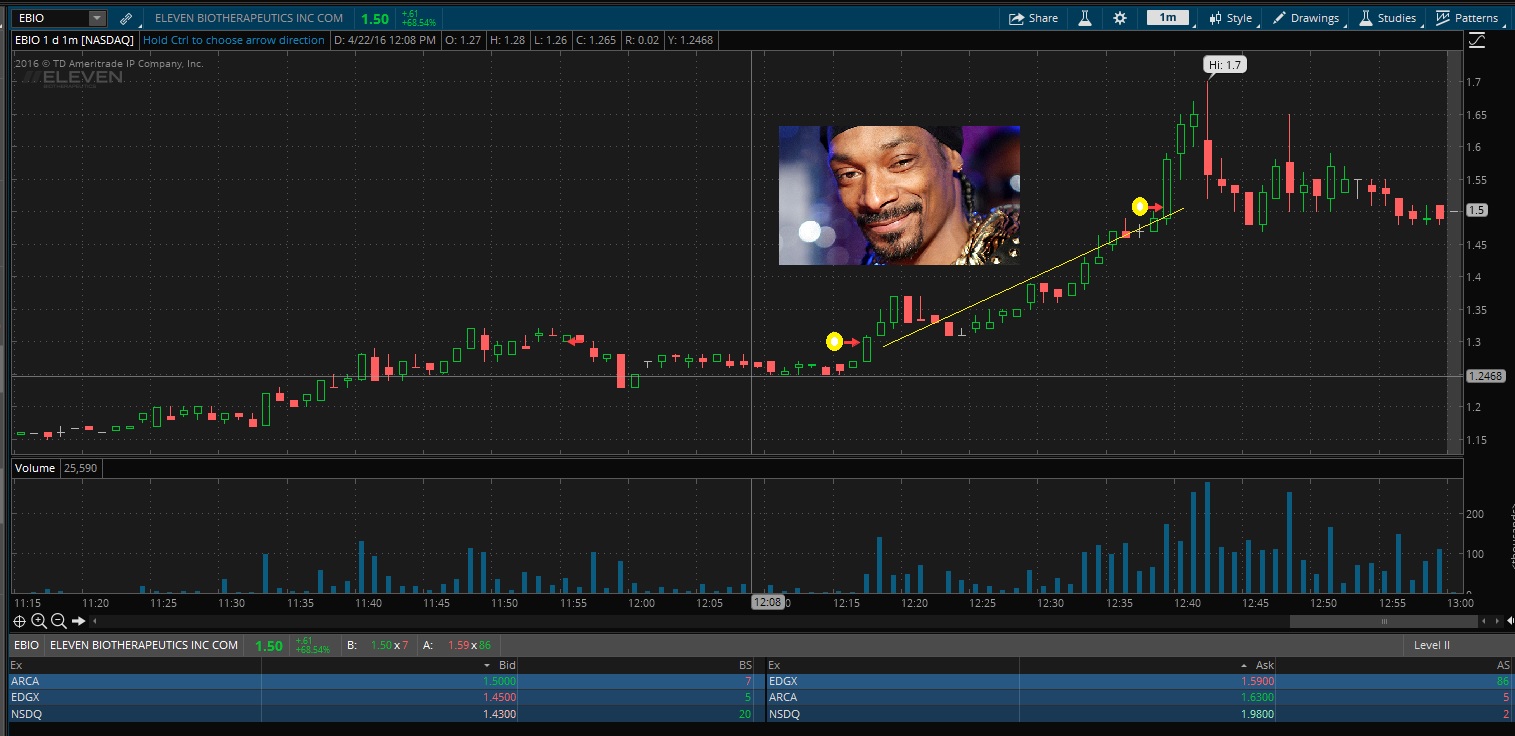Click the ELEVEN BIOTHERAPEUTICS INC COM title text
The height and width of the screenshot is (736, 1515).
249,18
